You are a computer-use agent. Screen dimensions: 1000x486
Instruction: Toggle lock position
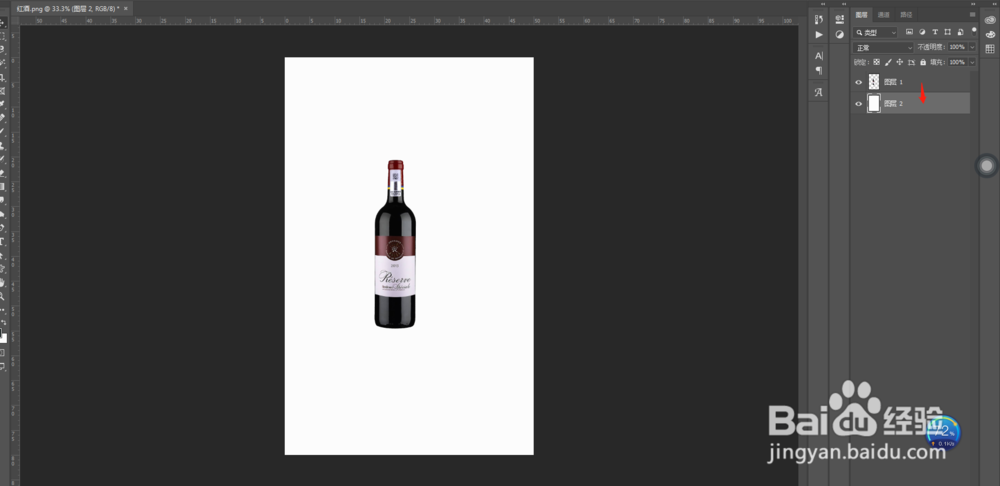click(x=900, y=62)
